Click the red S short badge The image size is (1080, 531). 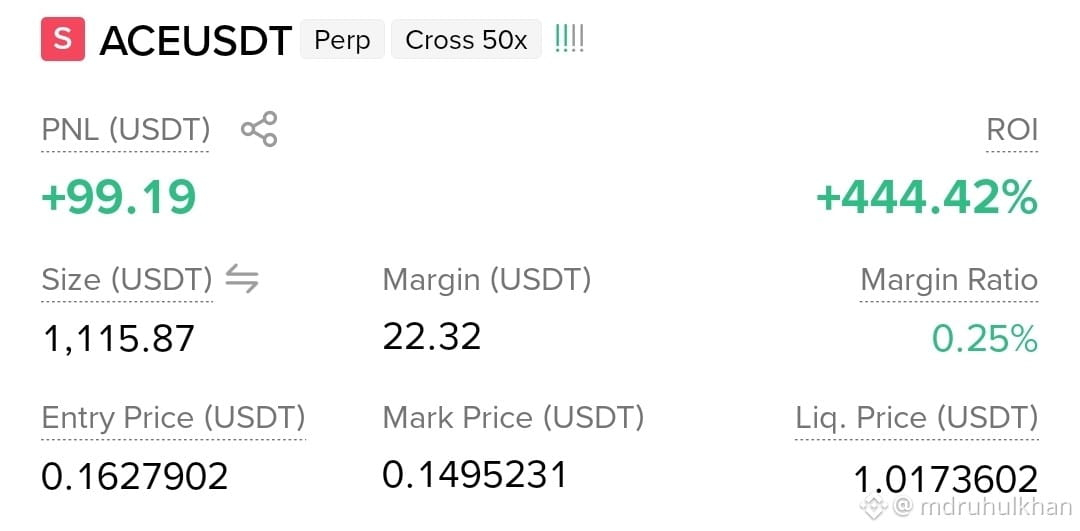click(x=63, y=39)
